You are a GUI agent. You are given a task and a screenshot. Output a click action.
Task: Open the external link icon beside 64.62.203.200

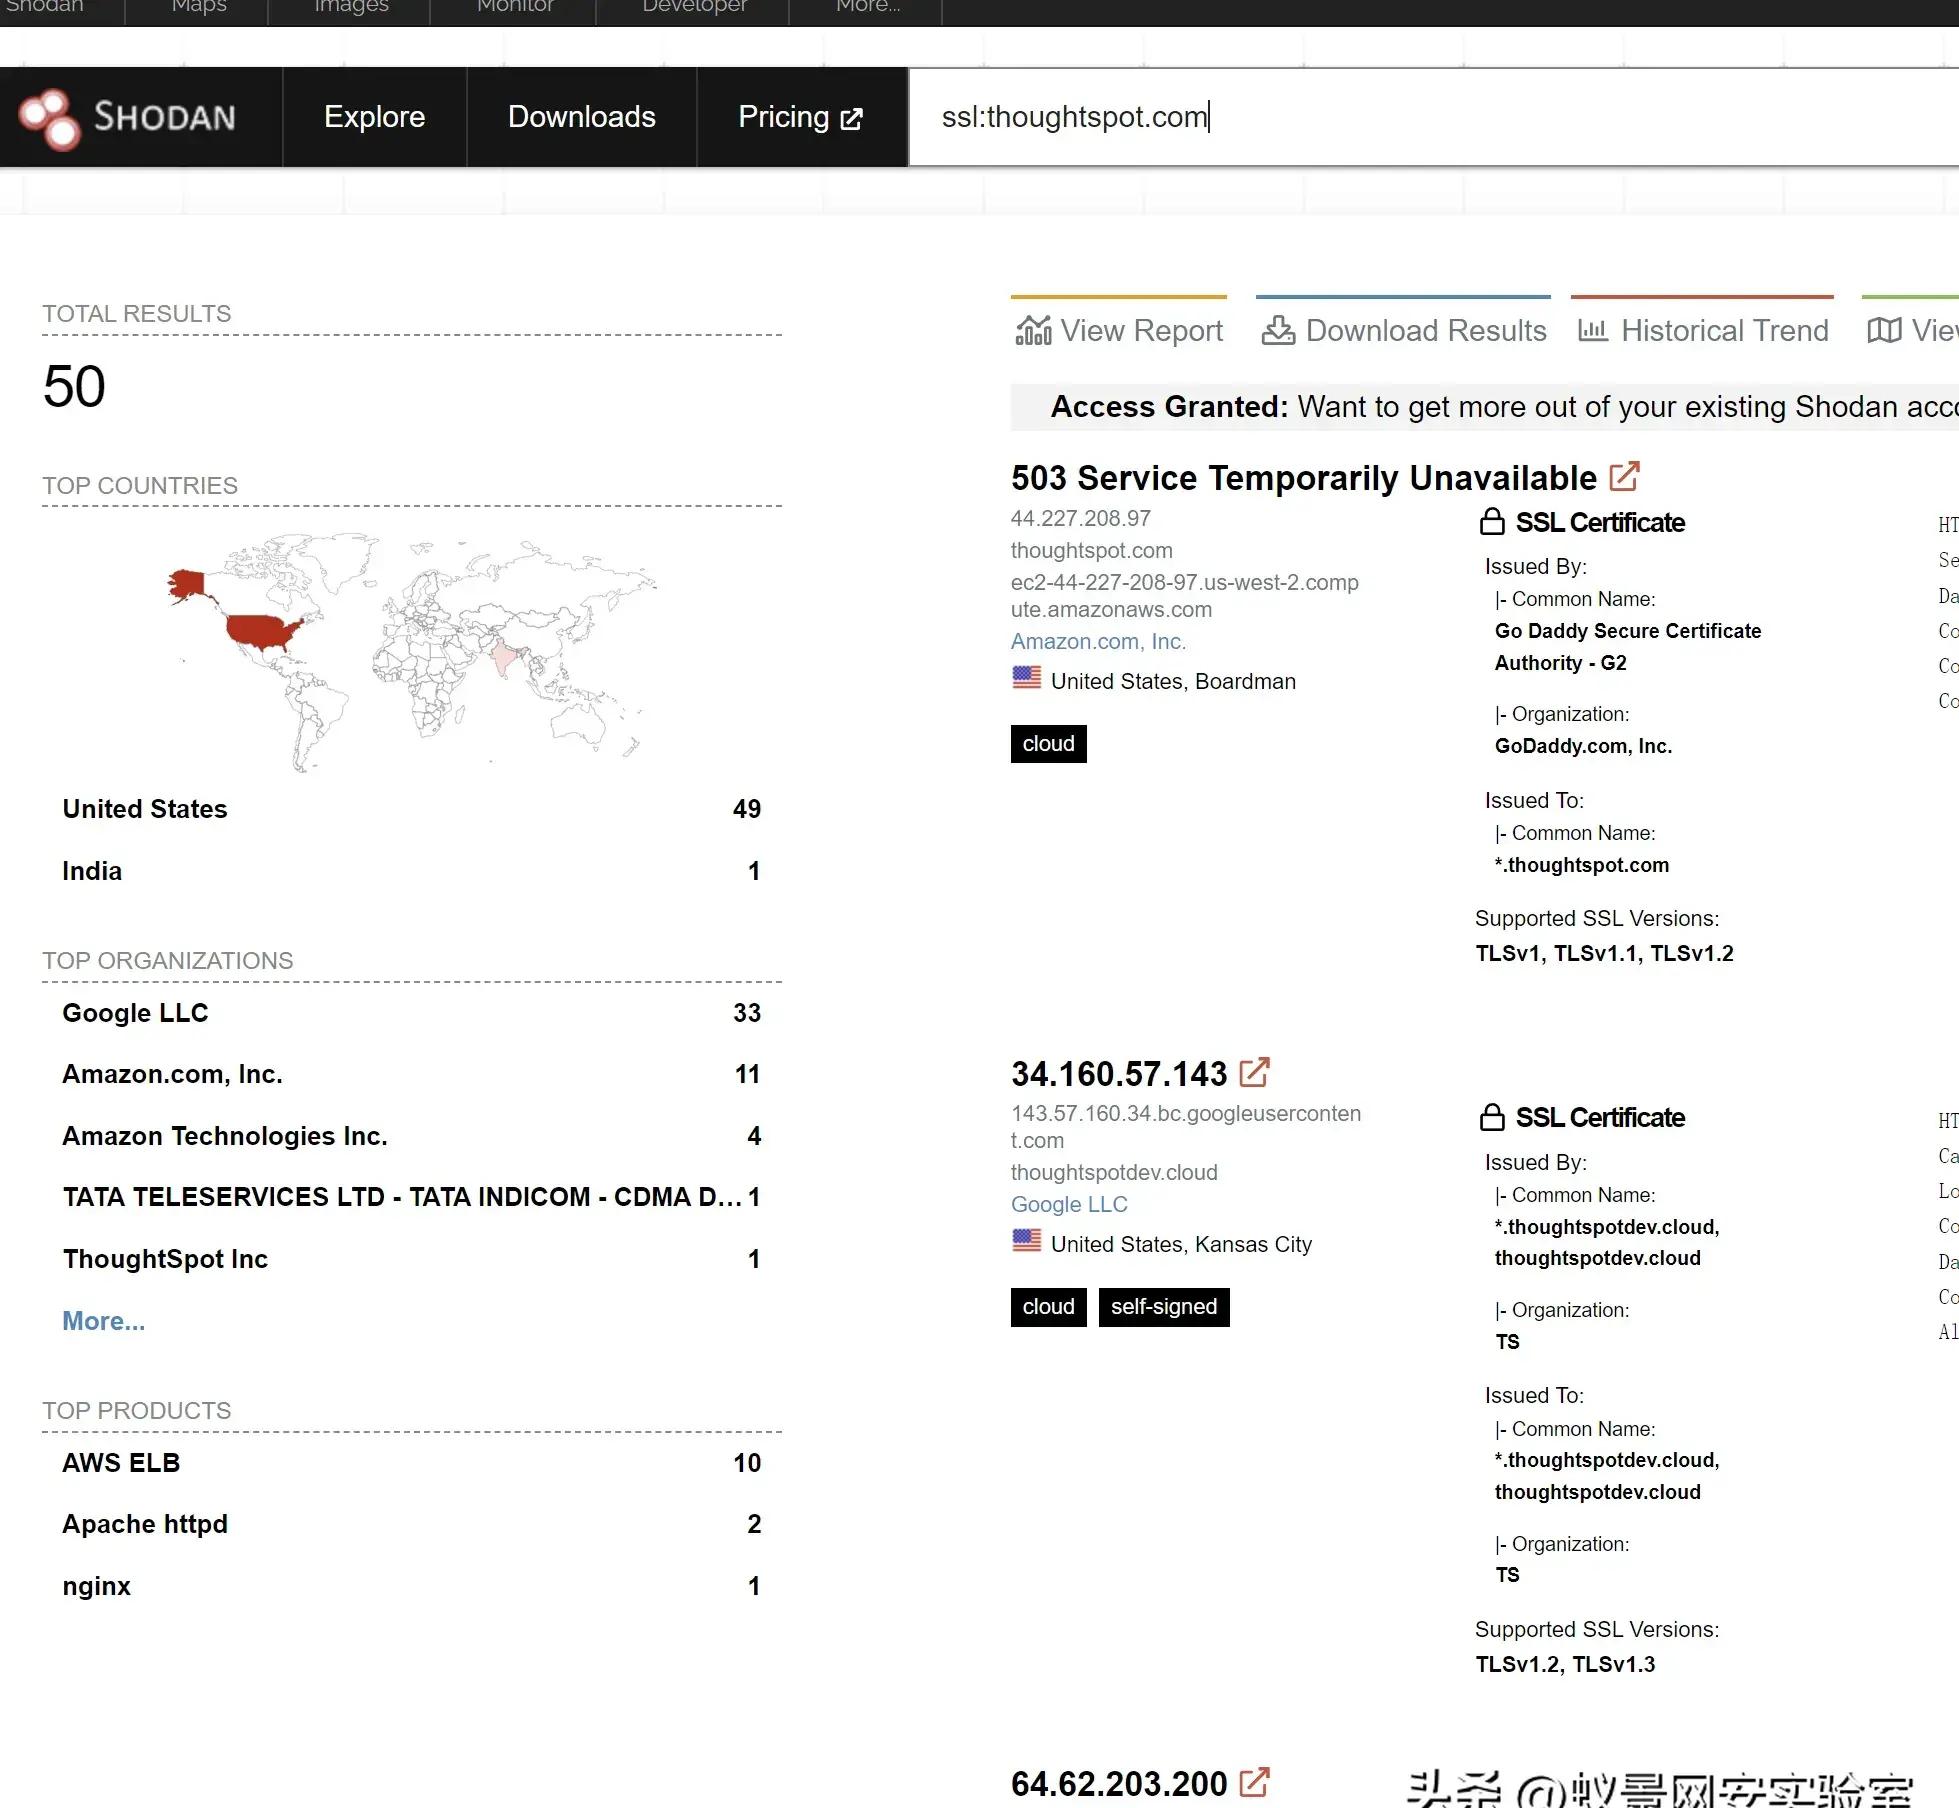point(1254,1782)
